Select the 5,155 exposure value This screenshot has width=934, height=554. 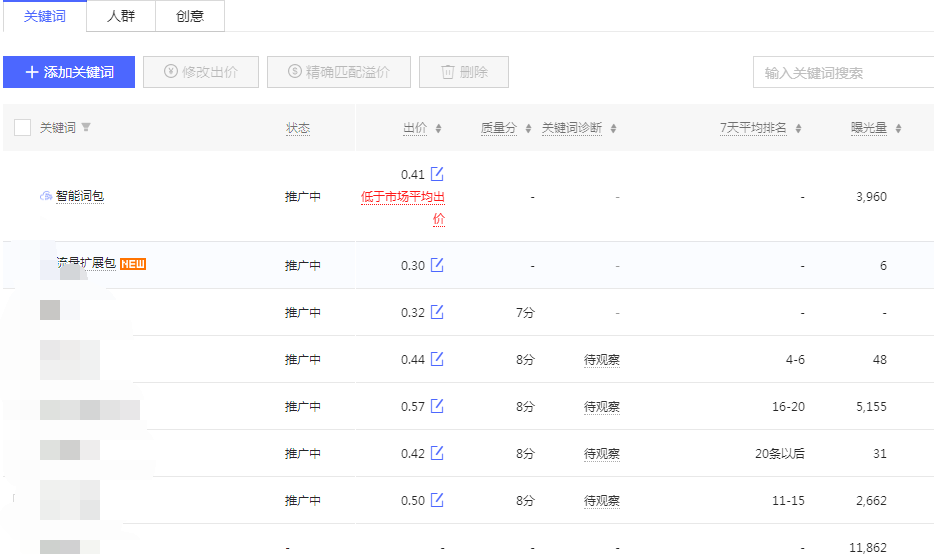871,407
